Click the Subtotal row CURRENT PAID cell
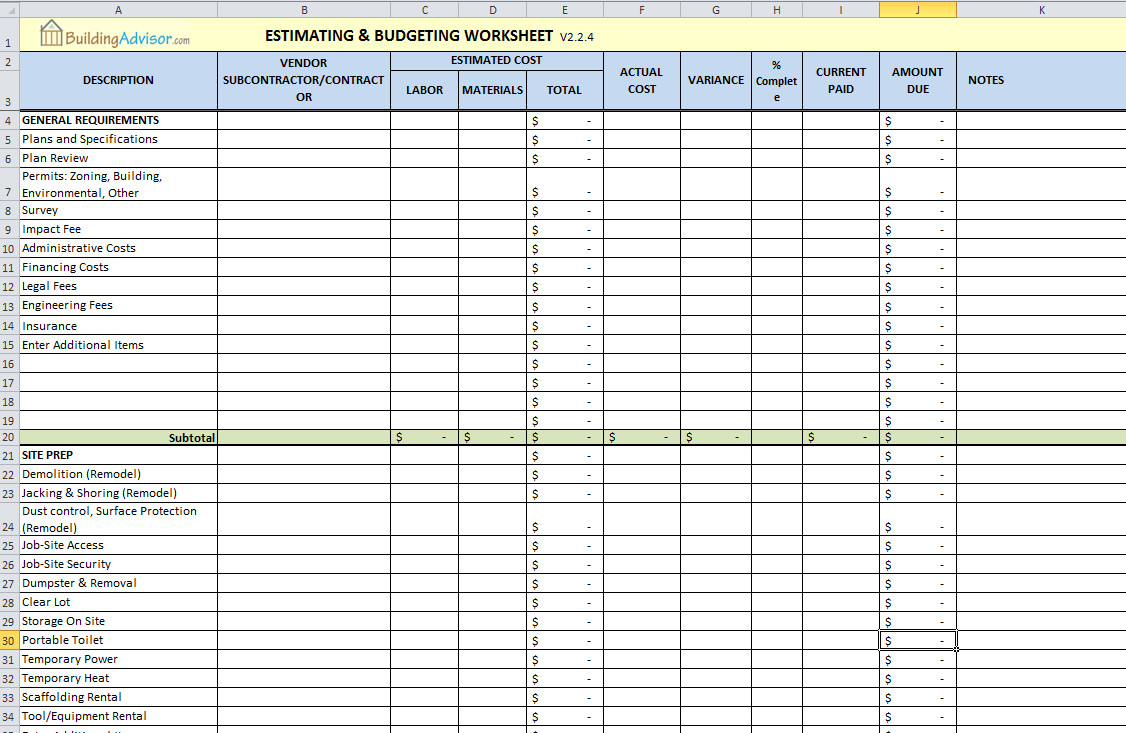Screen dimensions: 1126x733 click(840, 437)
